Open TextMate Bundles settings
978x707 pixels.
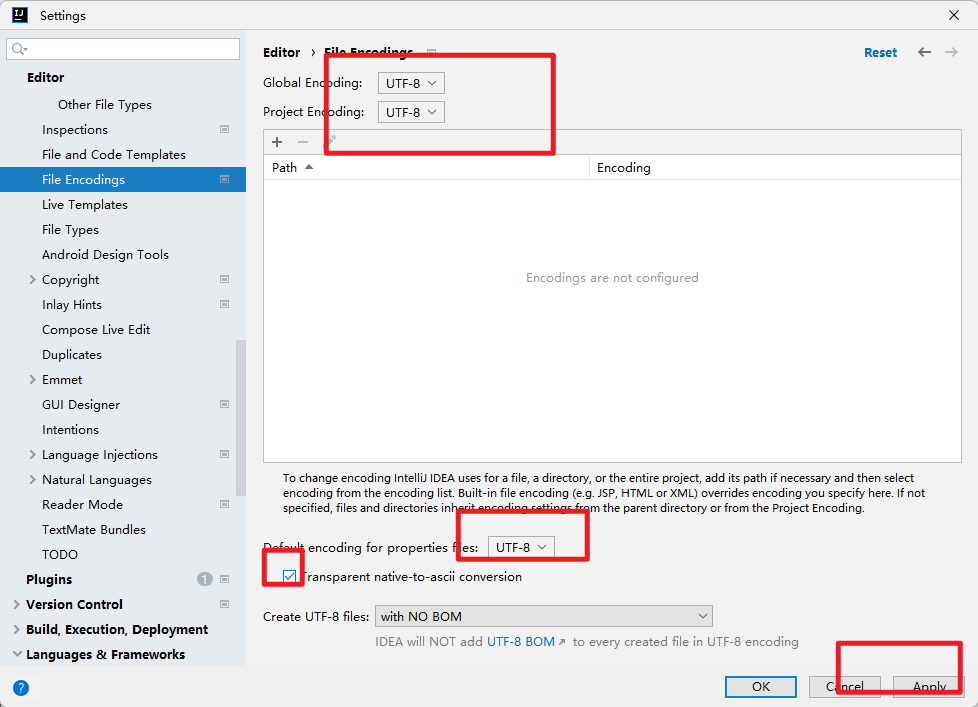coord(94,529)
